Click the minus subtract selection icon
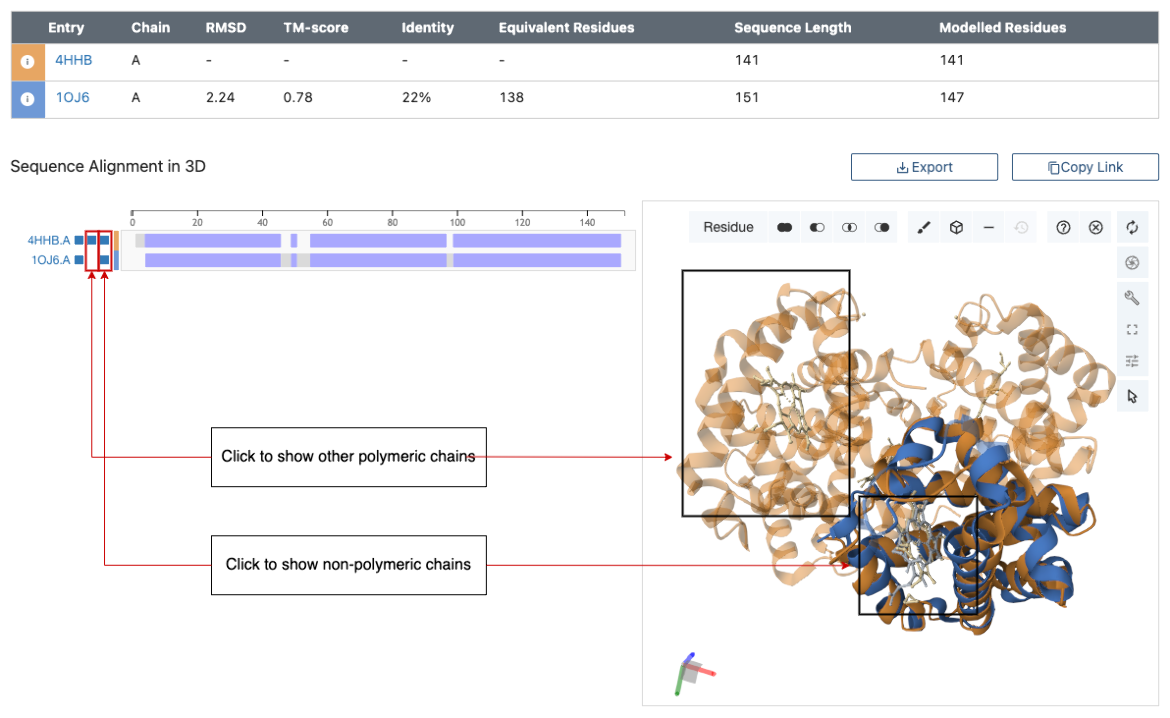Viewport: 1170px width, 718px height. [988, 228]
